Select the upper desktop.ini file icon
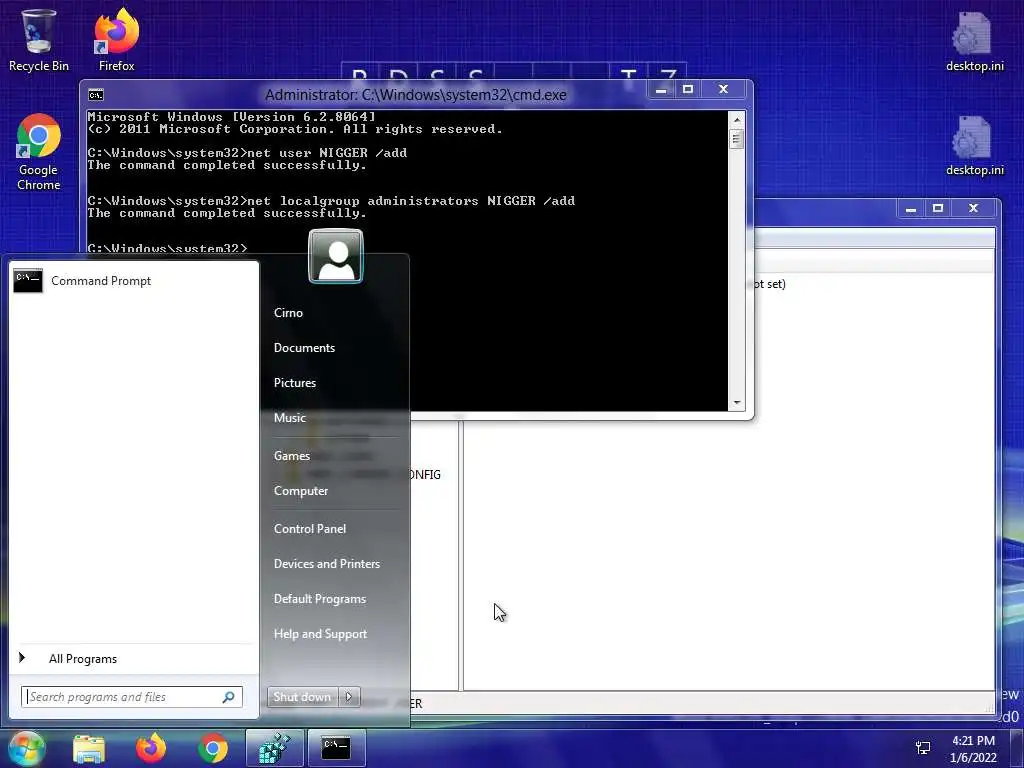This screenshot has width=1024, height=768. 974,40
